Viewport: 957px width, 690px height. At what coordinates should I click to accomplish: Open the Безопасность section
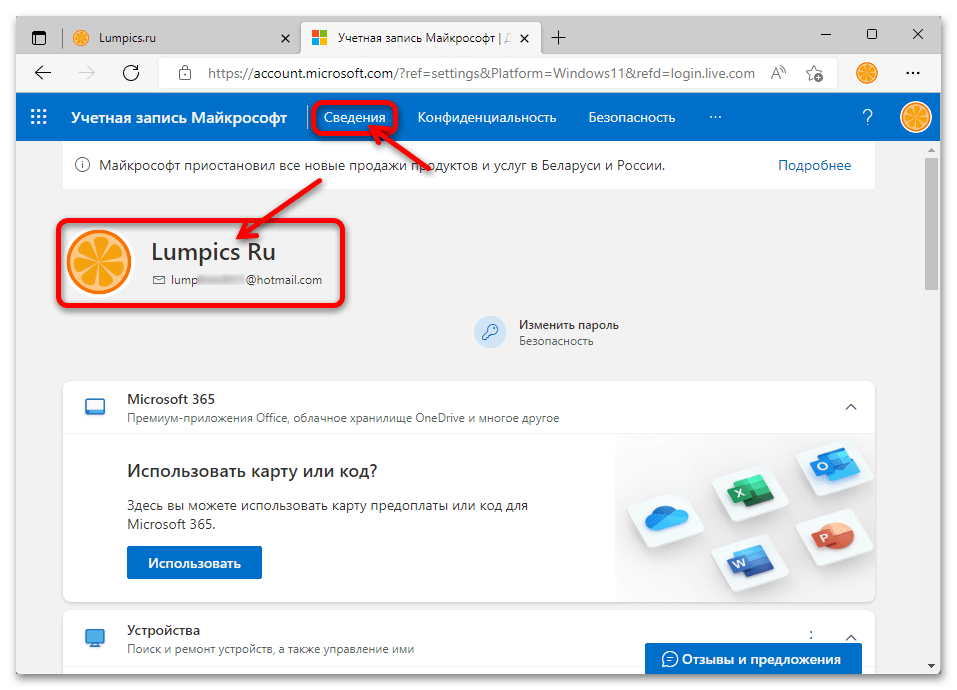click(x=632, y=117)
